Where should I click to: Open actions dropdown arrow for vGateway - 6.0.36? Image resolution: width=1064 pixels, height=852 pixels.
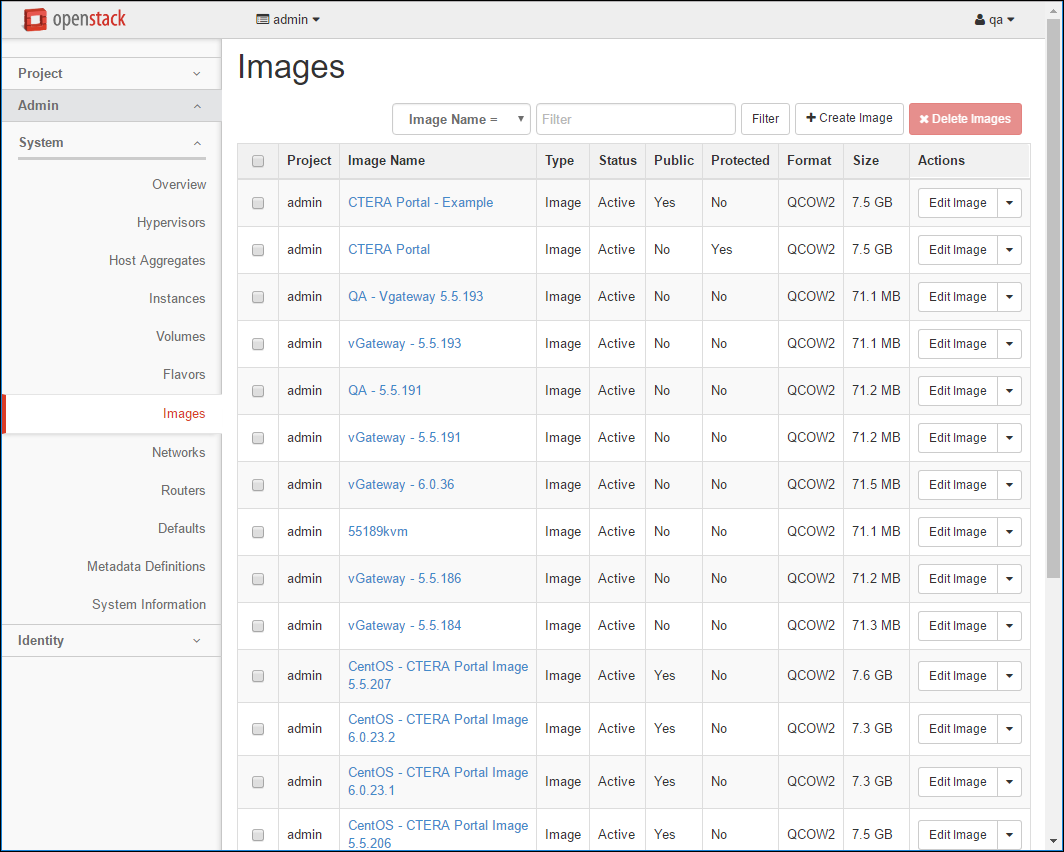click(x=1009, y=484)
